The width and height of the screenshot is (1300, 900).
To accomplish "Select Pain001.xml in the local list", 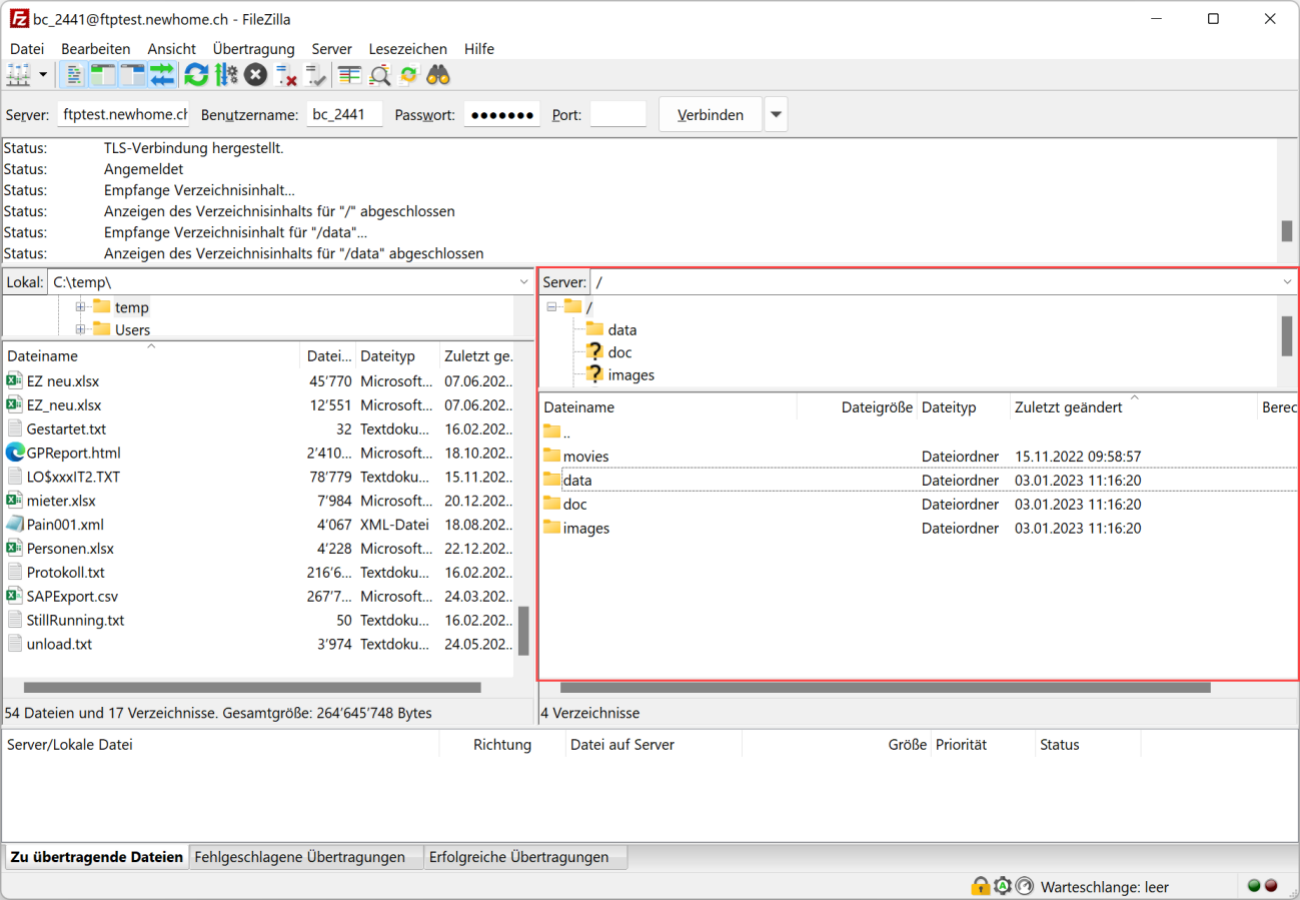I will pyautogui.click(x=65, y=524).
